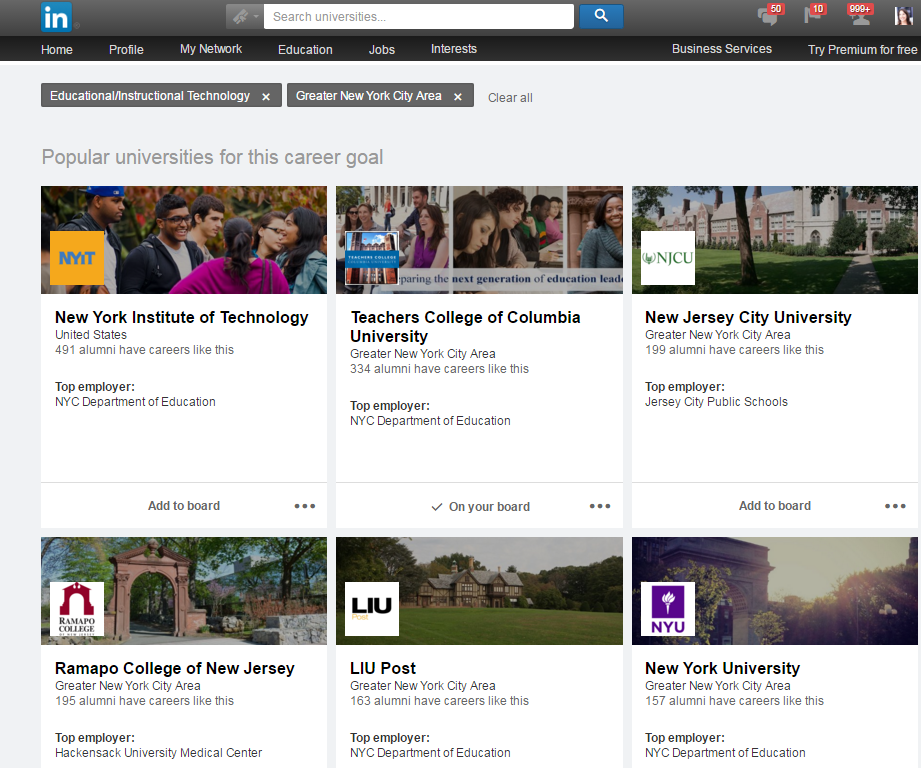Click the Teachers College logo thumbnail
921x768 pixels.
tap(372, 258)
